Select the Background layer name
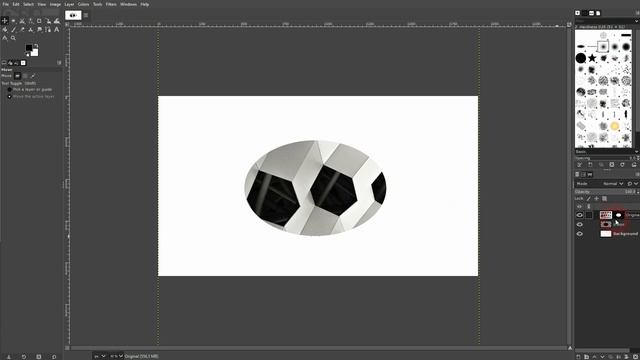This screenshot has height=360, width=640. point(625,234)
